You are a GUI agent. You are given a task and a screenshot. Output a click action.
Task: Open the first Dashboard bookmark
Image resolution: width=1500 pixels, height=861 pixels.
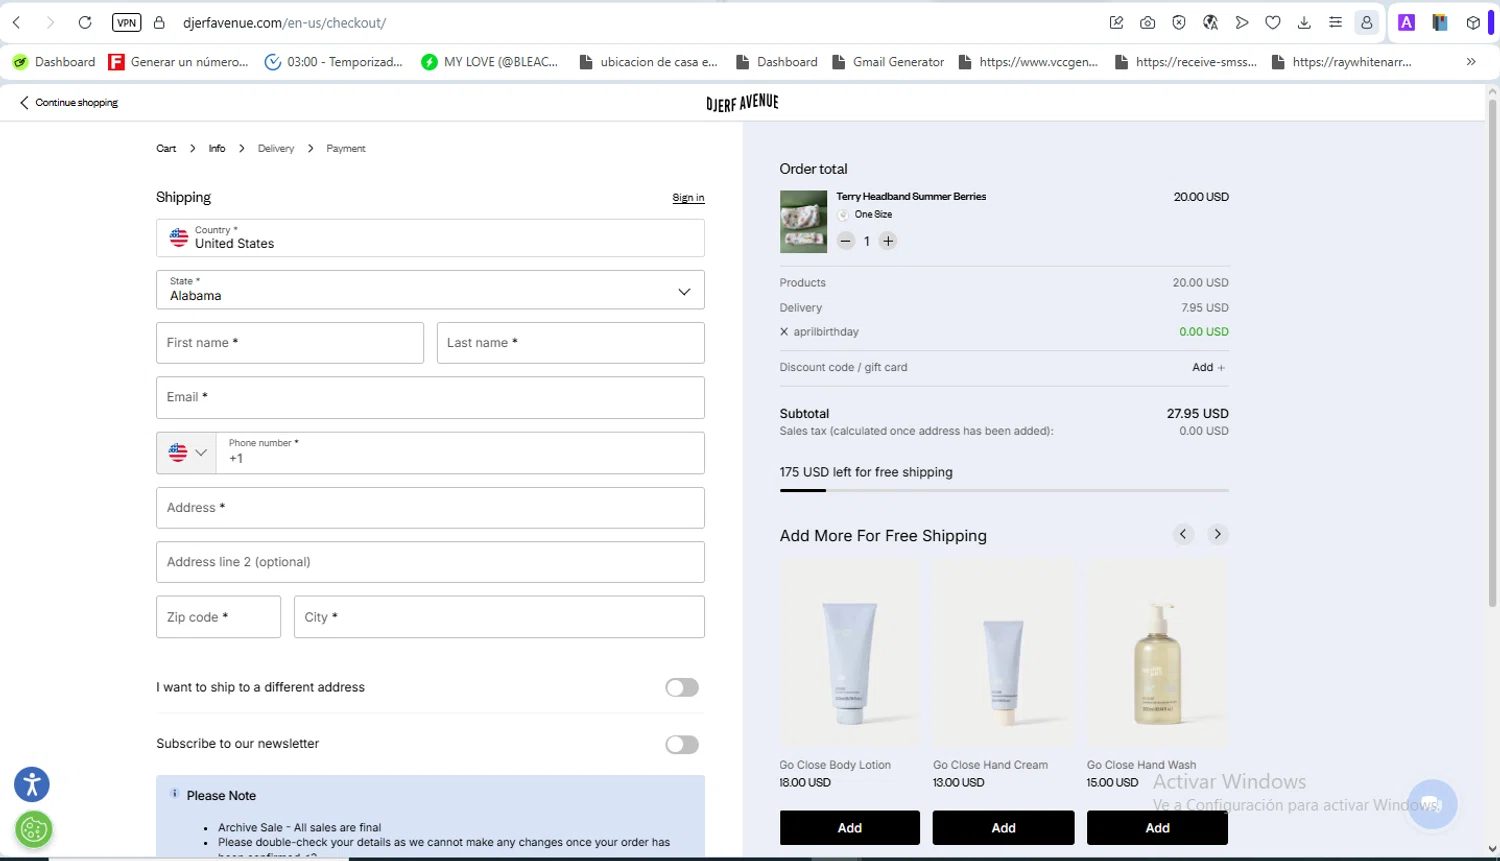[x=54, y=62]
